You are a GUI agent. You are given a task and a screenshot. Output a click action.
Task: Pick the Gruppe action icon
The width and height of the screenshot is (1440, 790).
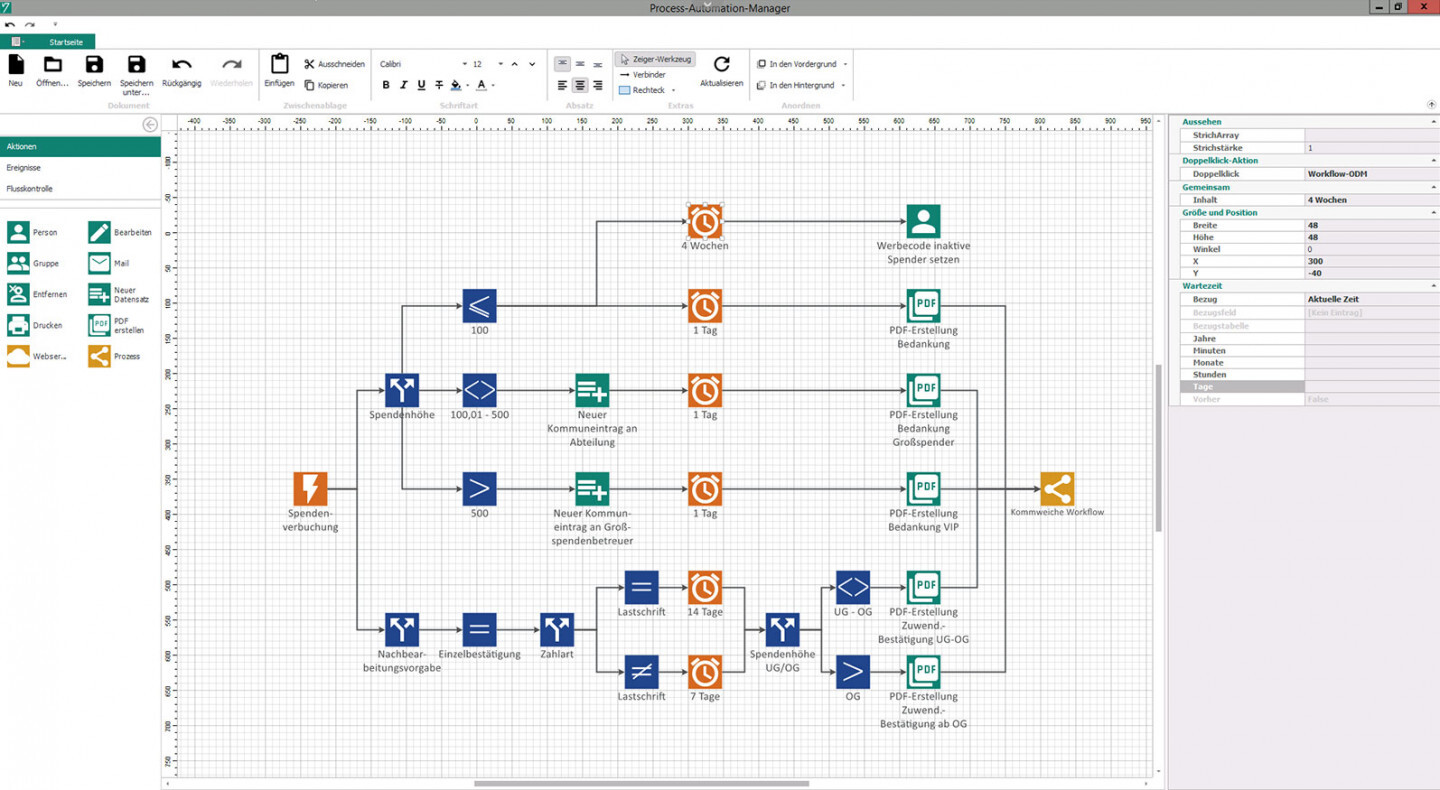point(18,264)
